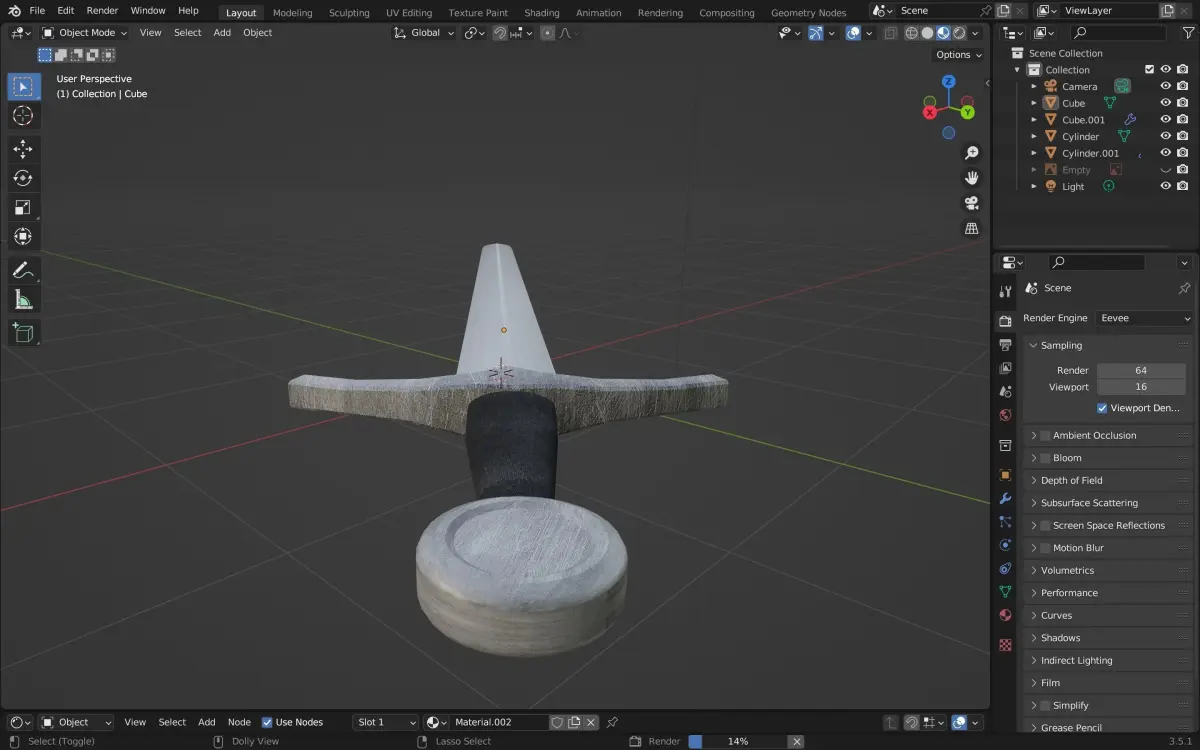This screenshot has height=750, width=1200.
Task: Select the Measure tool
Action: pos(23,299)
